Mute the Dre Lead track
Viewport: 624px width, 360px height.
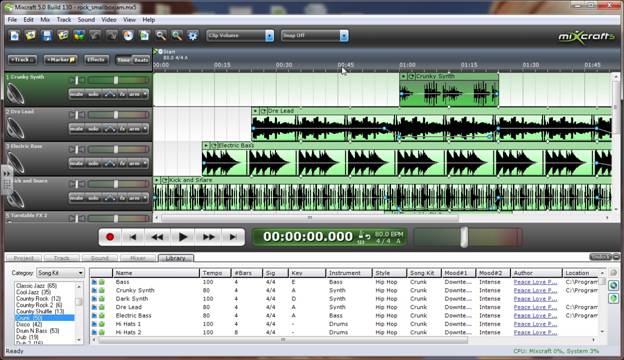coord(77,129)
